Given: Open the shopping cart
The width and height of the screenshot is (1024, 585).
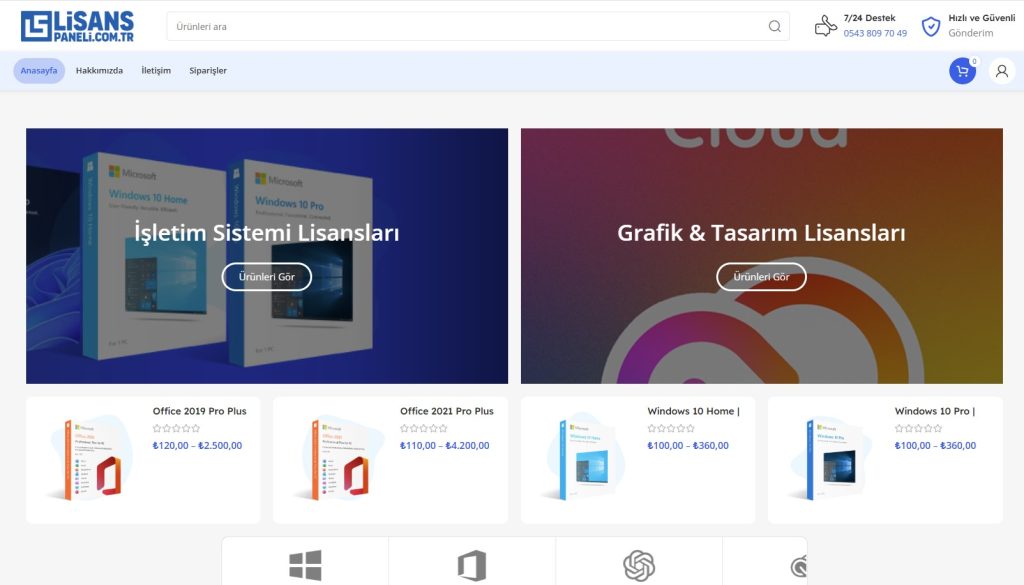Looking at the screenshot, I should 962,71.
